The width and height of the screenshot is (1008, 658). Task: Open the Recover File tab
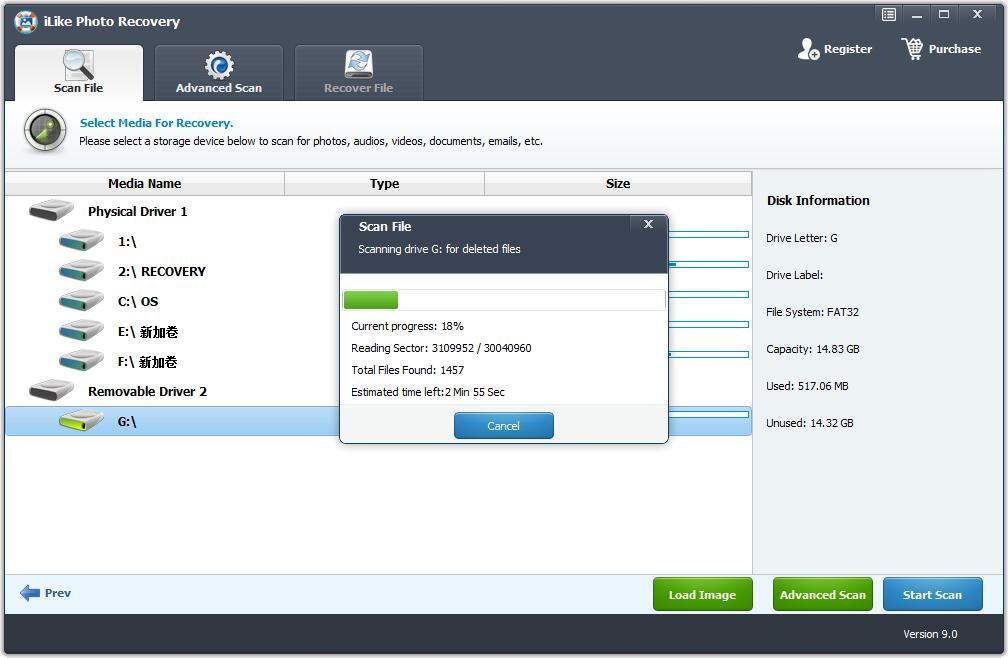(358, 73)
